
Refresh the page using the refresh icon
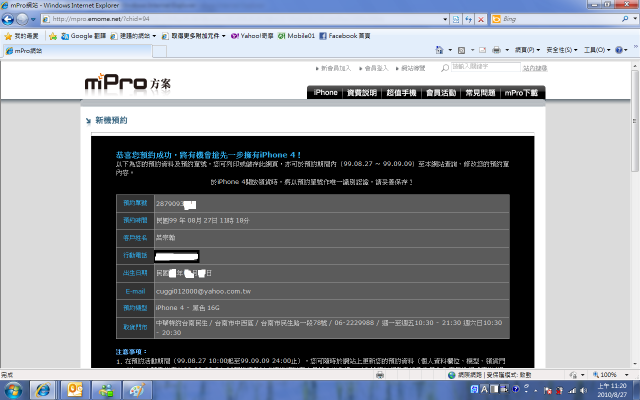tap(469, 19)
